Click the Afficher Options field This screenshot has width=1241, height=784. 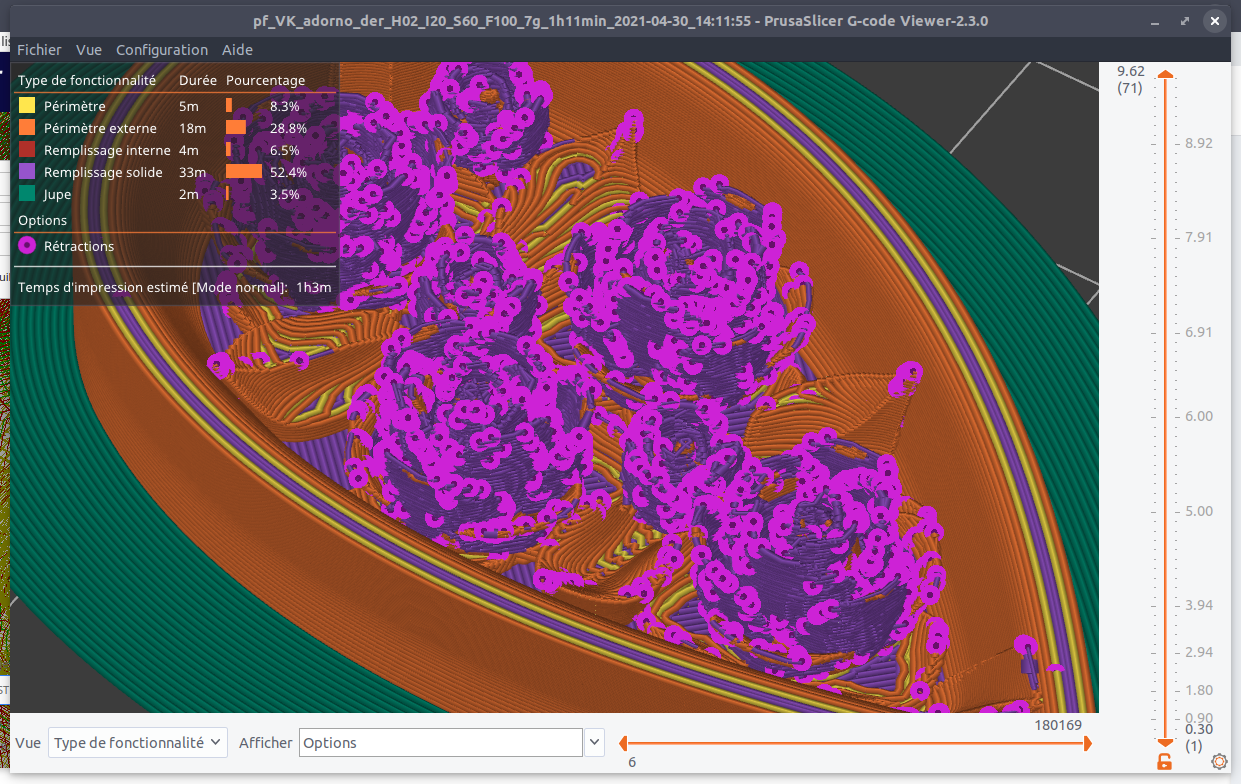click(441, 743)
